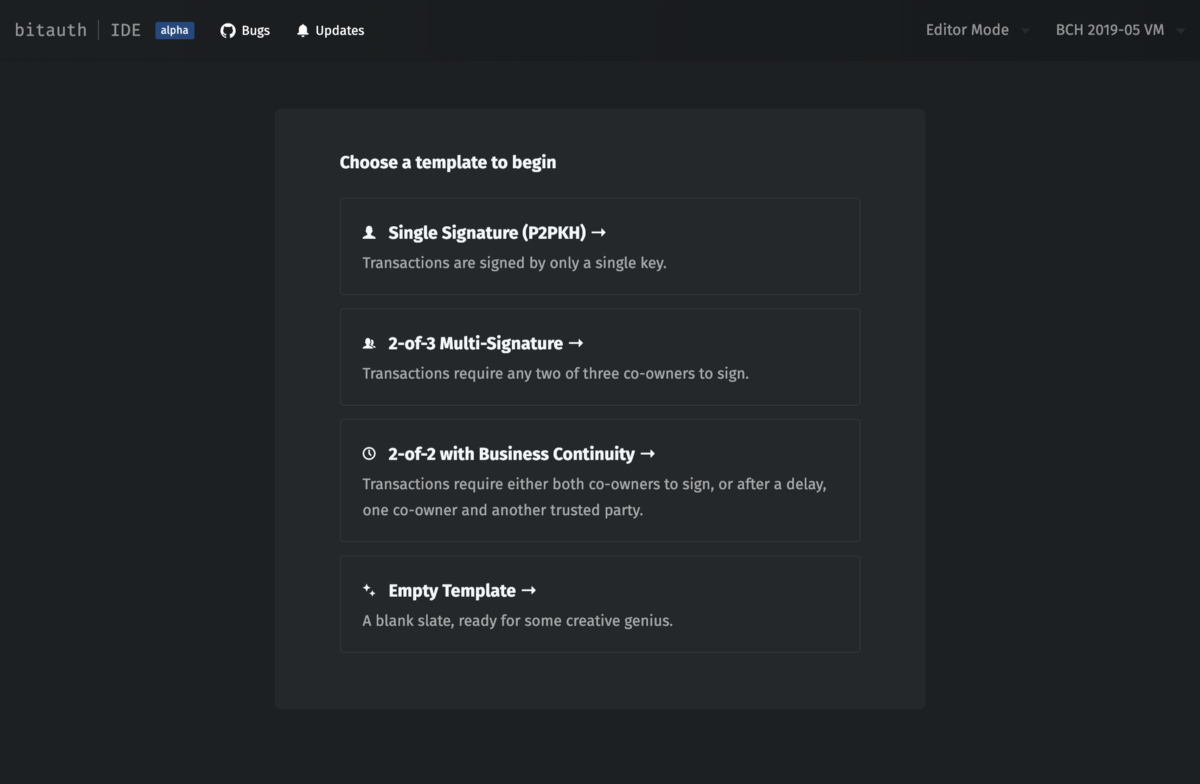Viewport: 1200px width, 784px height.
Task: Click the bitauth logo in the header
Action: pos(50,29)
